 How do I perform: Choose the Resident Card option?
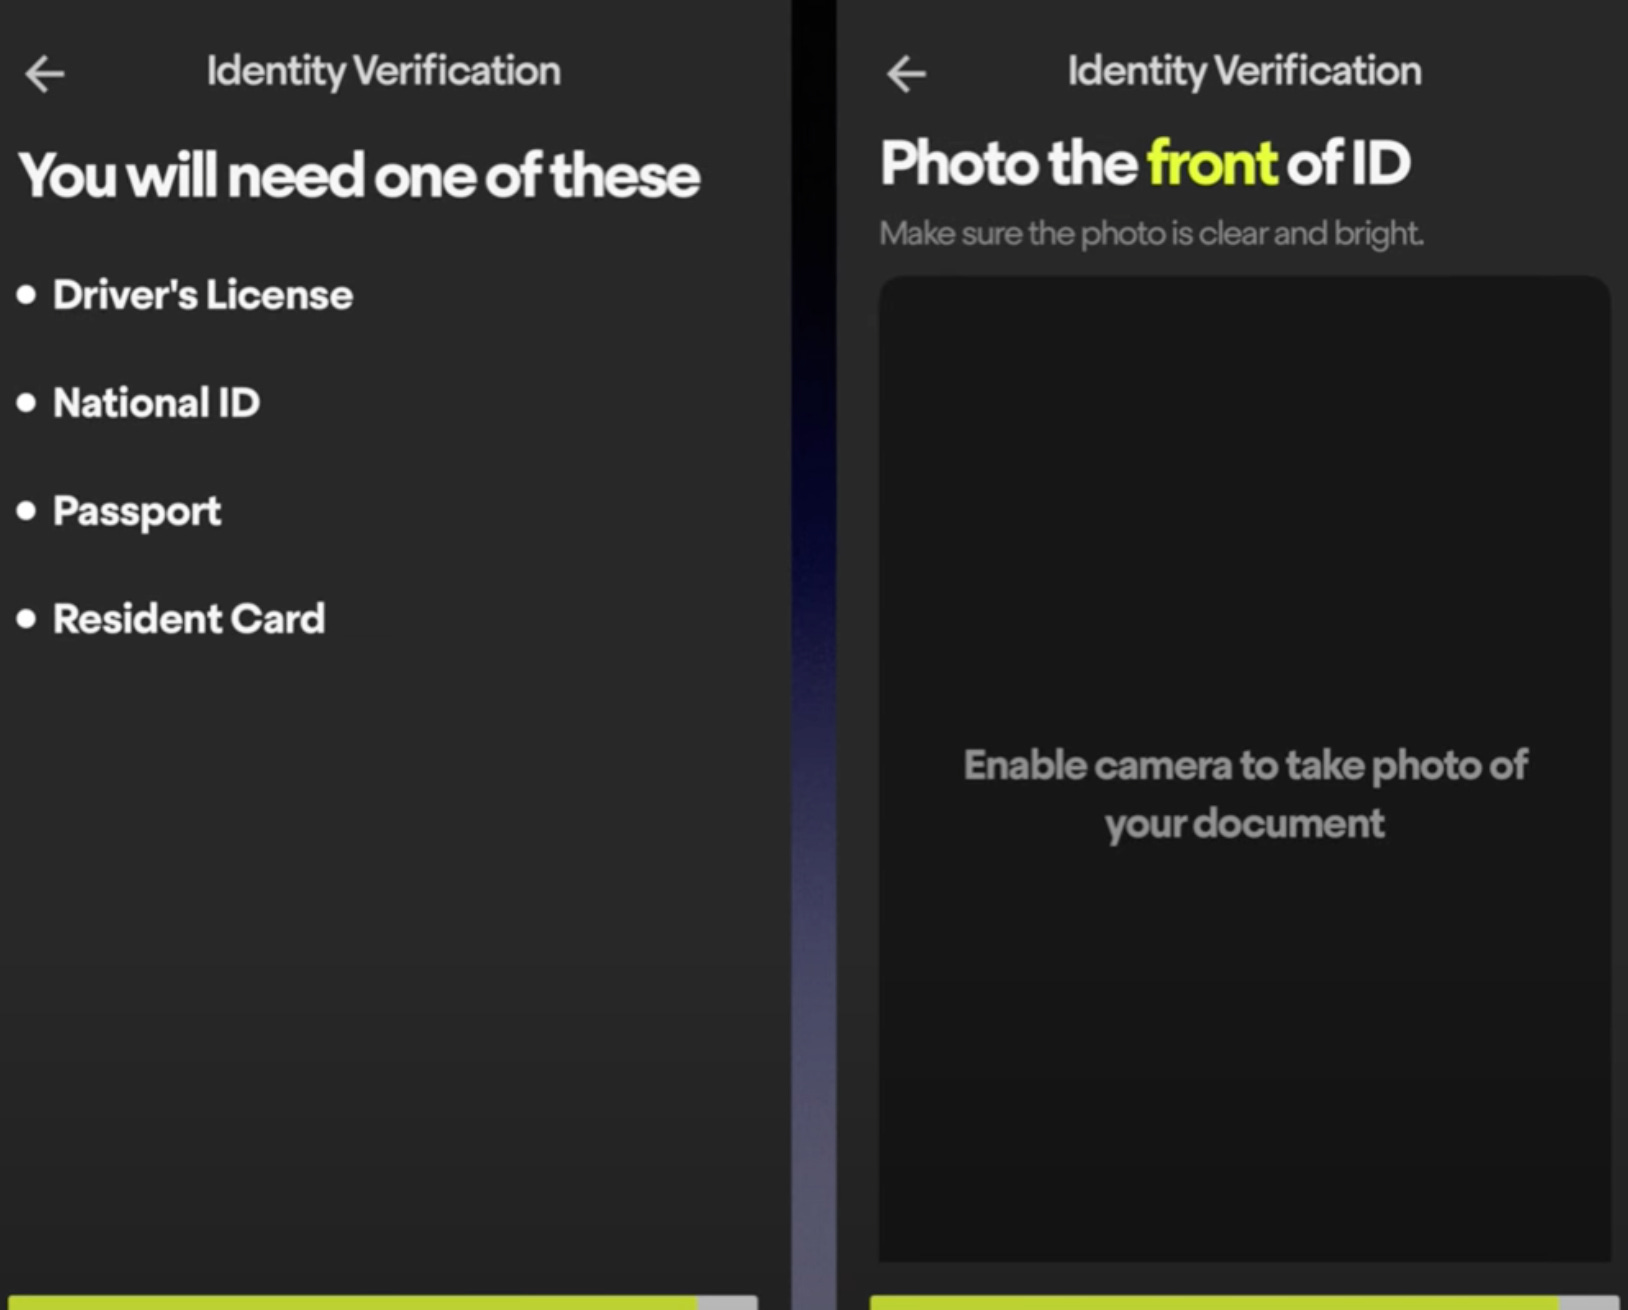pos(189,619)
